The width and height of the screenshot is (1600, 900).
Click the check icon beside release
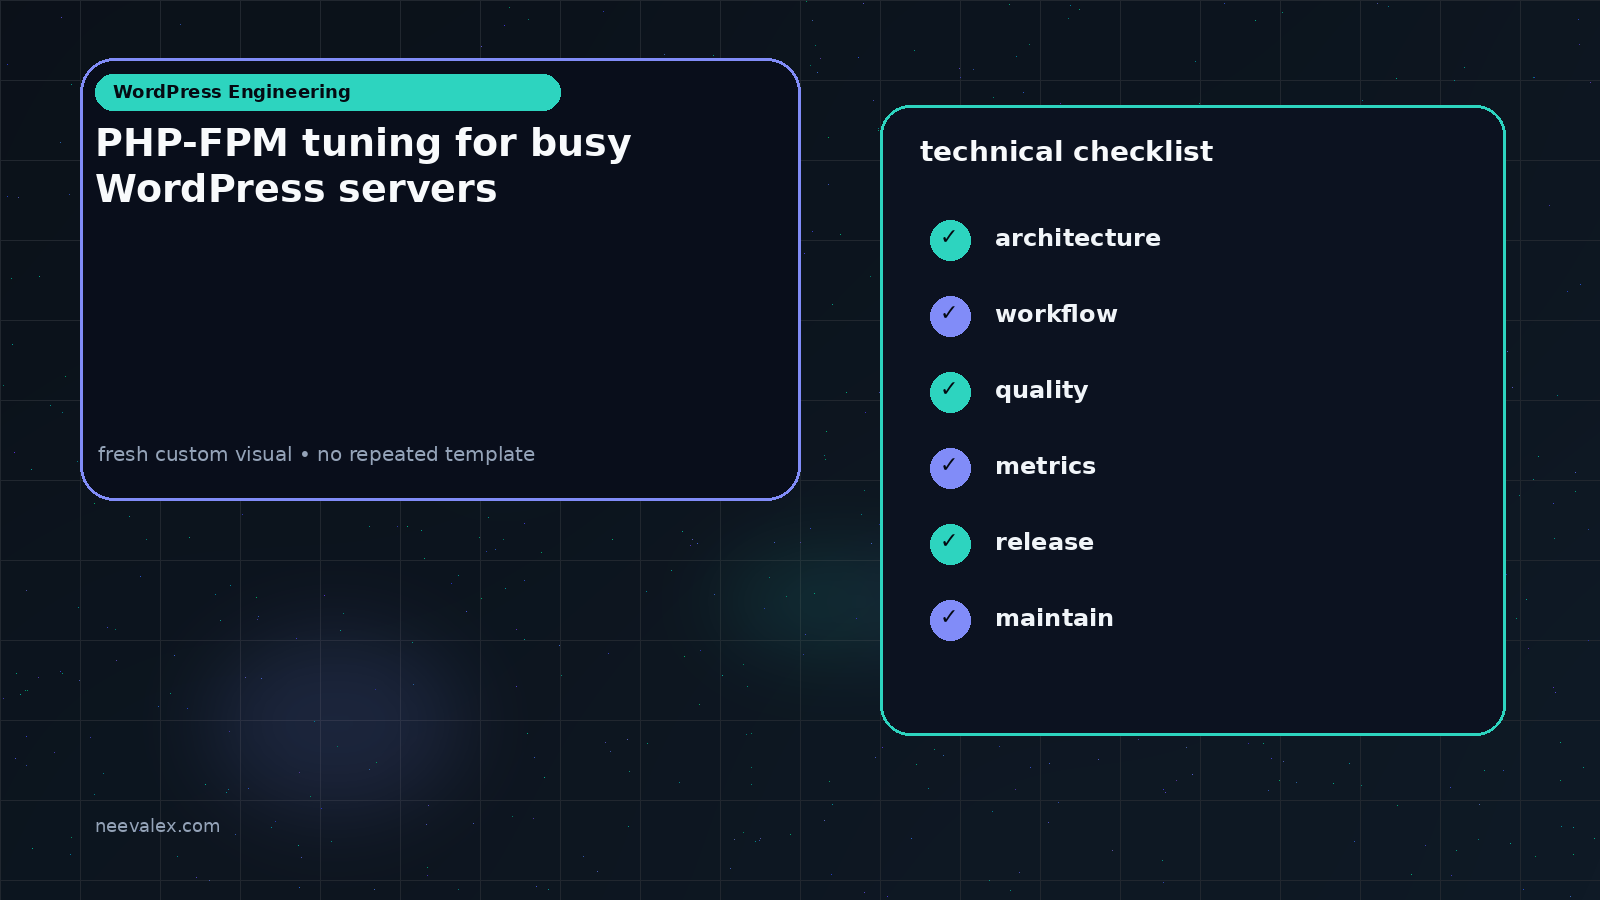[x=950, y=544]
